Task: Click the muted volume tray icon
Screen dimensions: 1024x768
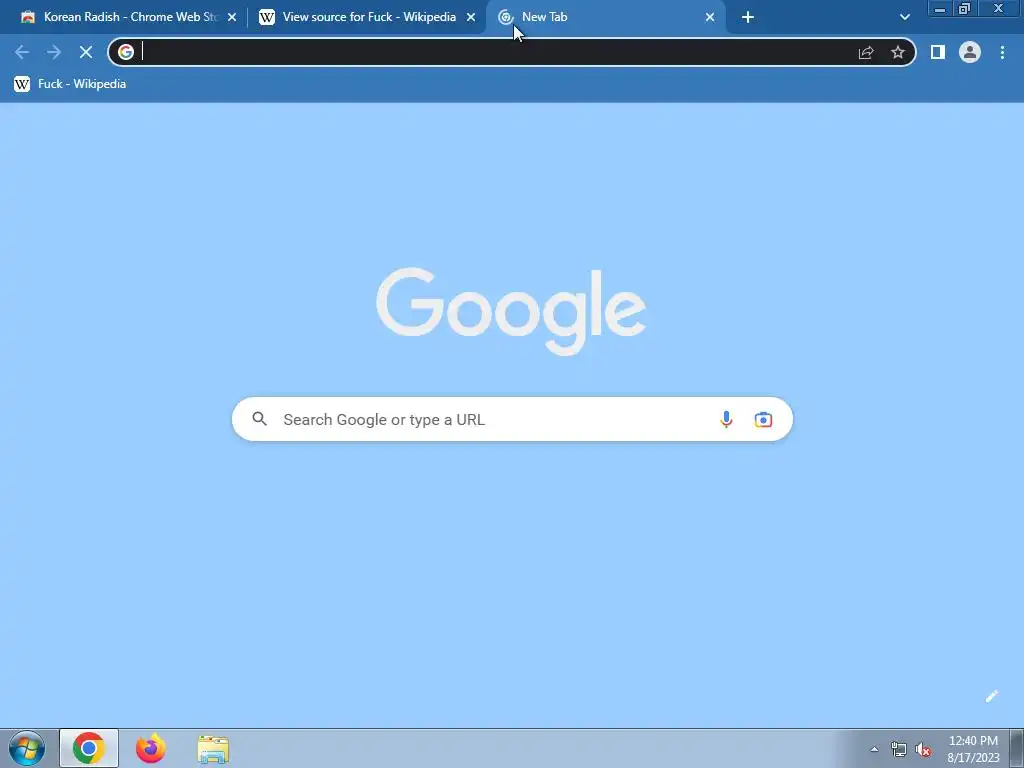Action: click(x=923, y=750)
